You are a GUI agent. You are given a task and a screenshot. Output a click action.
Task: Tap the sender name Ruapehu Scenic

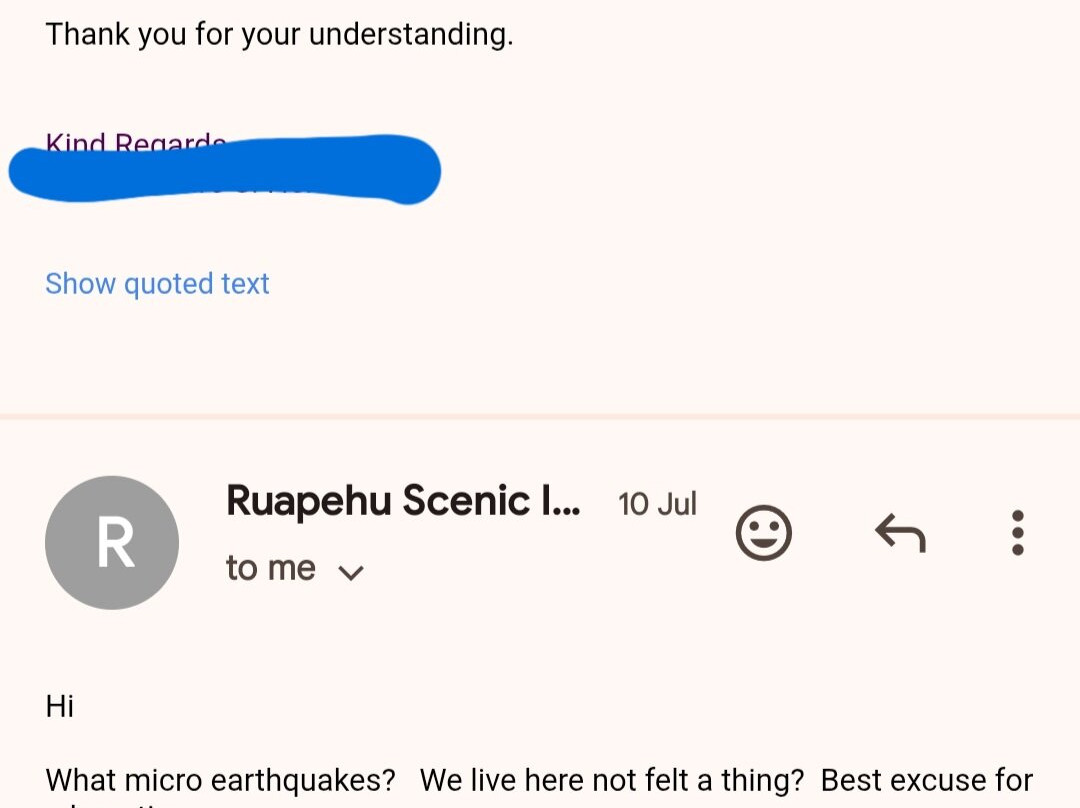coord(402,501)
